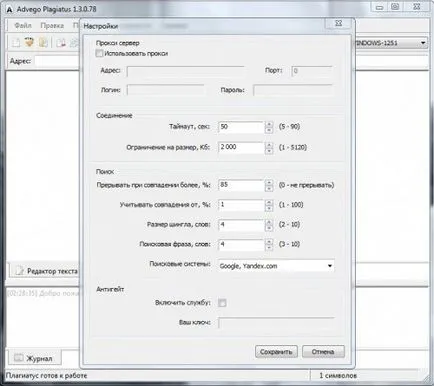Image resolution: width=434 pixels, height=386 pixels.
Task: Click the clipboard paste icon in main toolbar
Action: [x=43, y=42]
